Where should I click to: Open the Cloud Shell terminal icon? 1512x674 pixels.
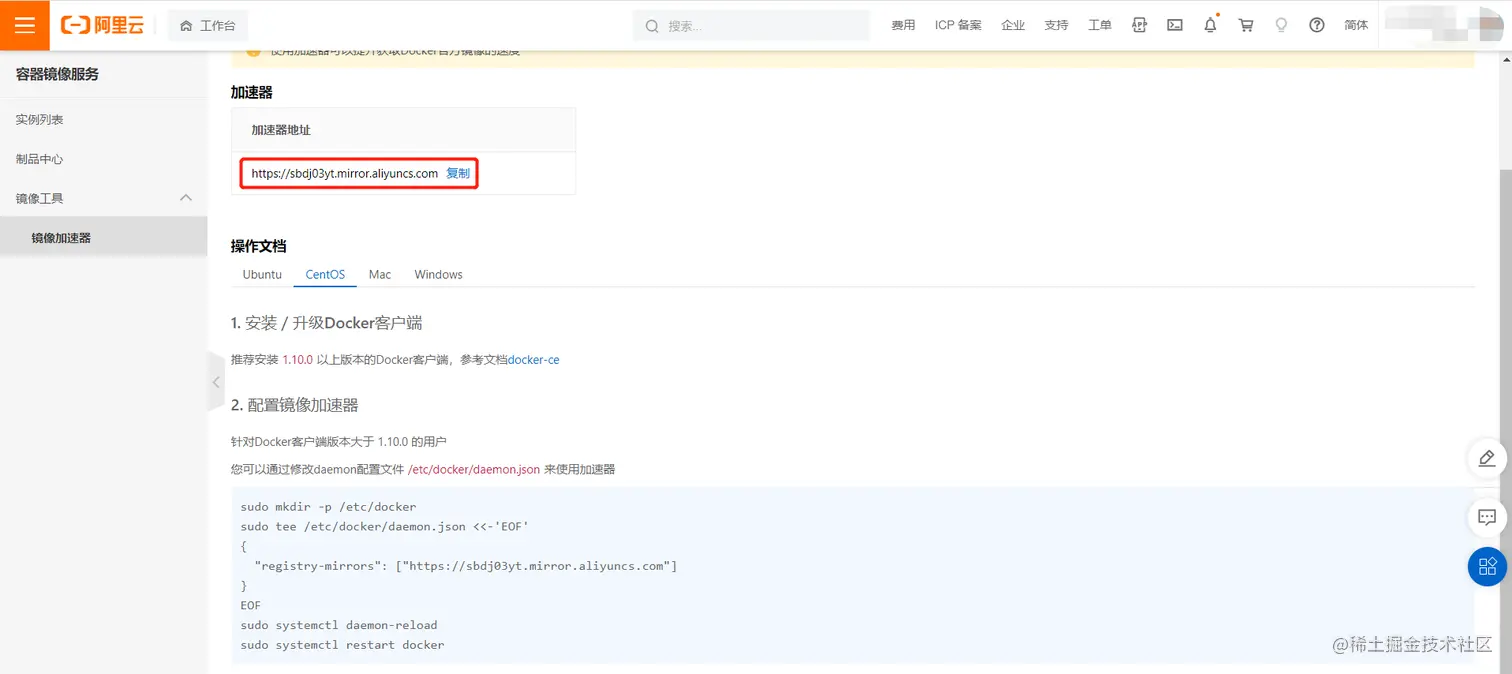(1175, 26)
